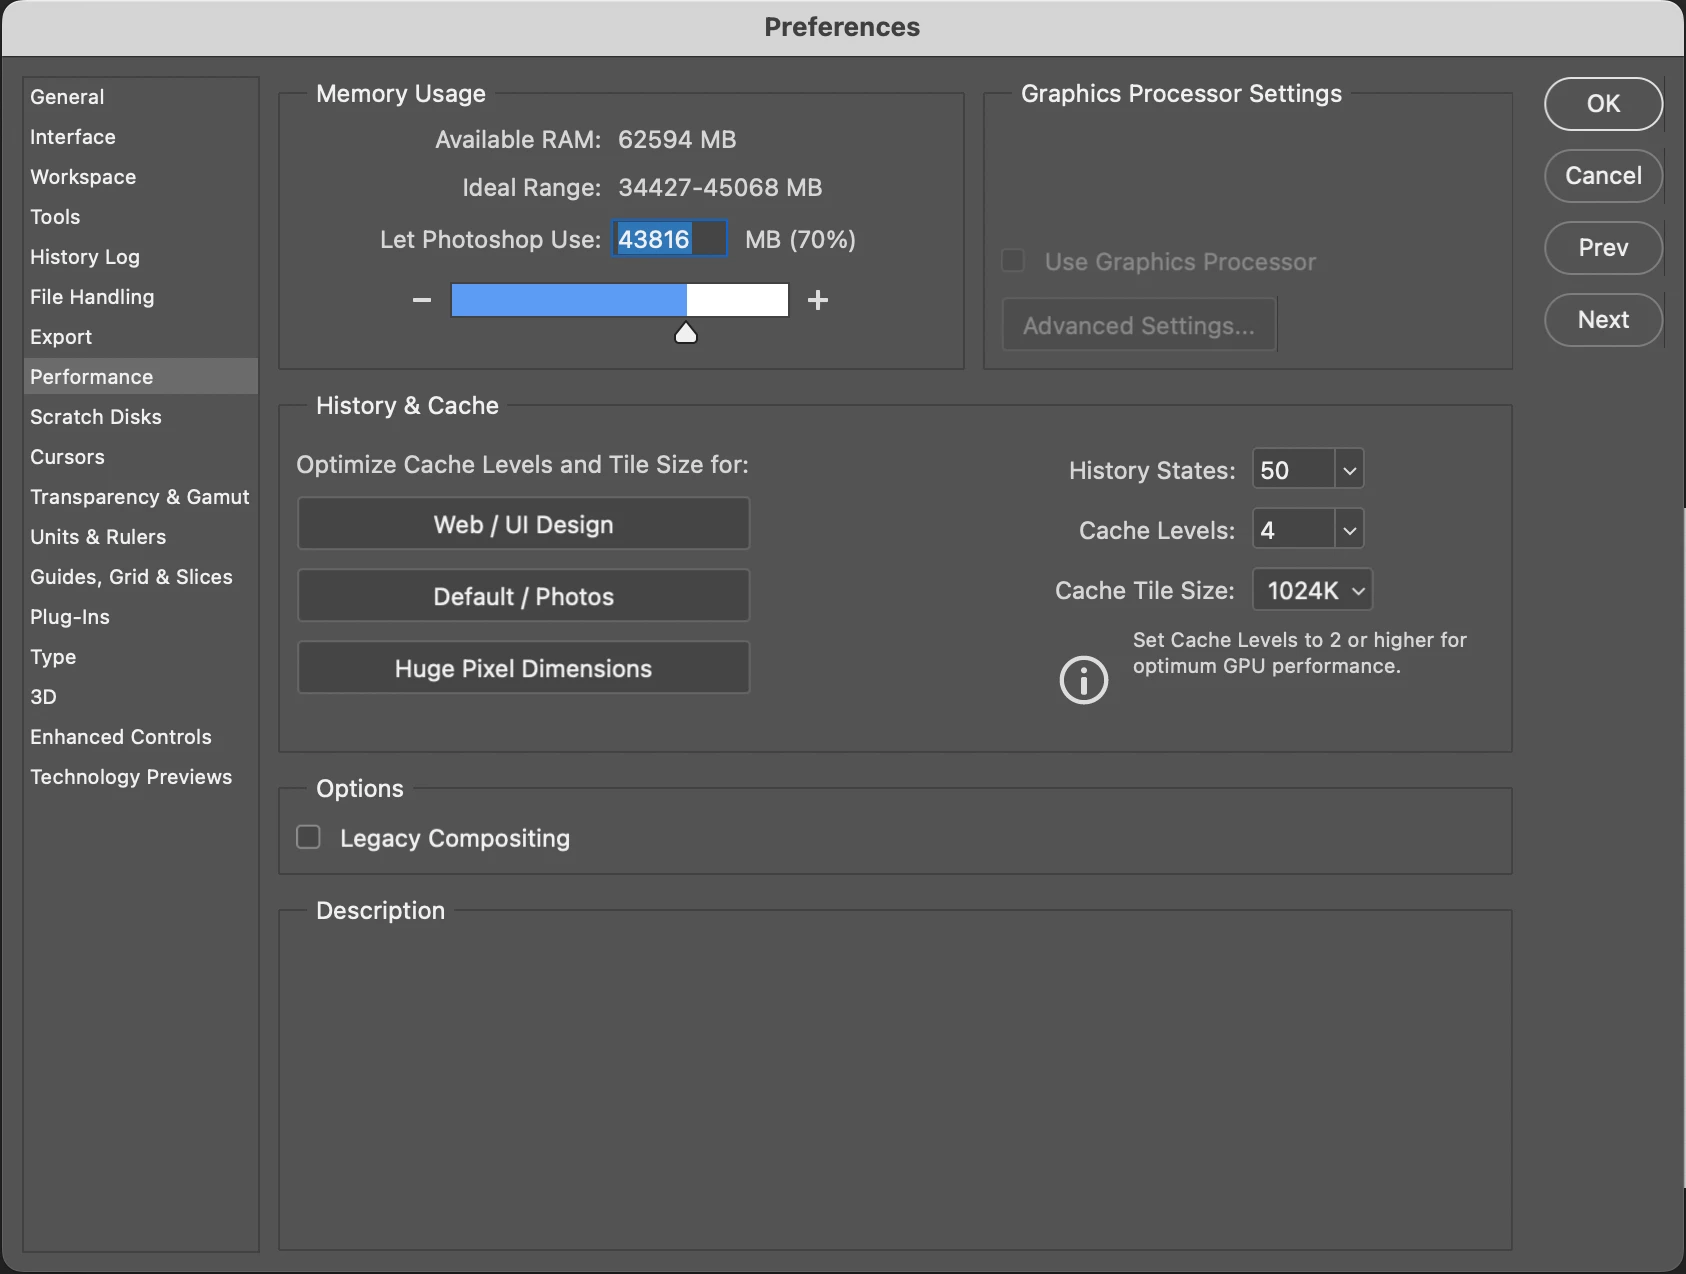Image resolution: width=1686 pixels, height=1274 pixels.
Task: Click the Web / UI Design button
Action: (x=523, y=524)
